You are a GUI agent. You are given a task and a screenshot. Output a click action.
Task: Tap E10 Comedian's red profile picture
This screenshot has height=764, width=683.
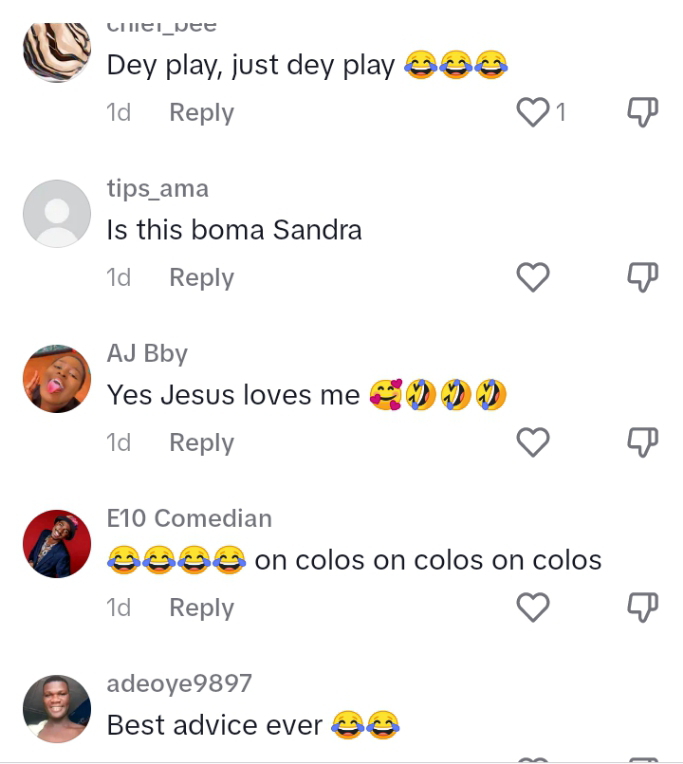57,544
